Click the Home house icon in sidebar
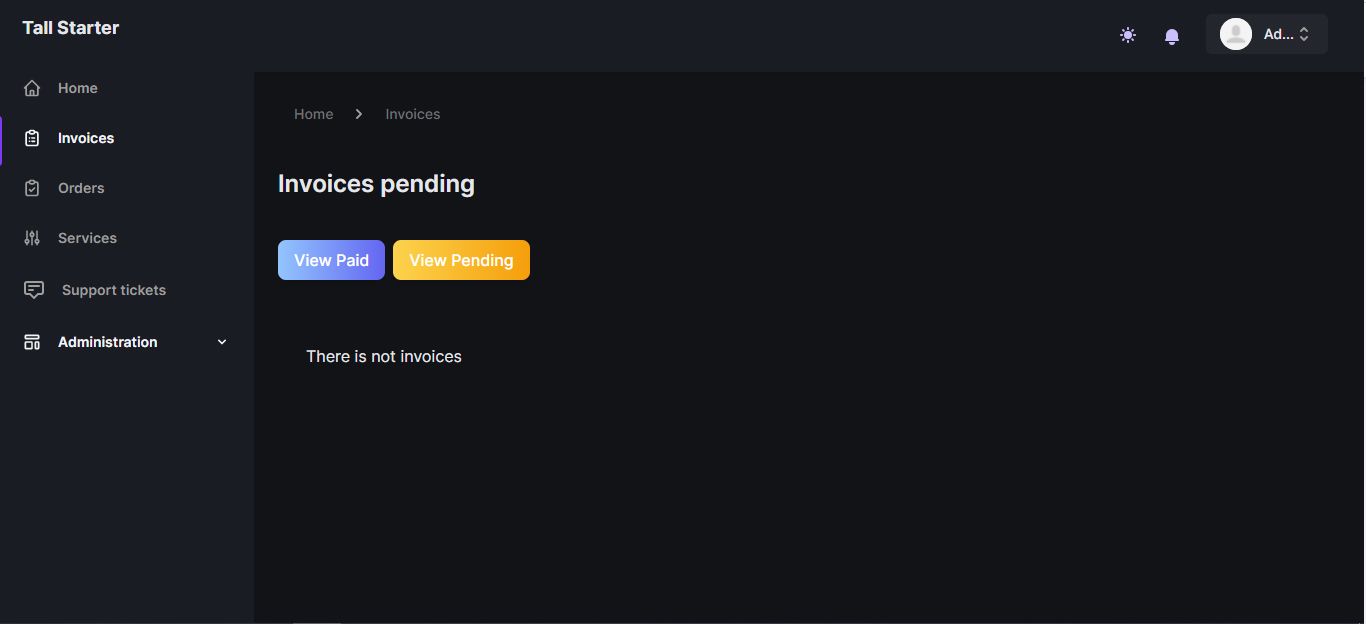Viewport: 1366px width, 624px height. coord(32,88)
